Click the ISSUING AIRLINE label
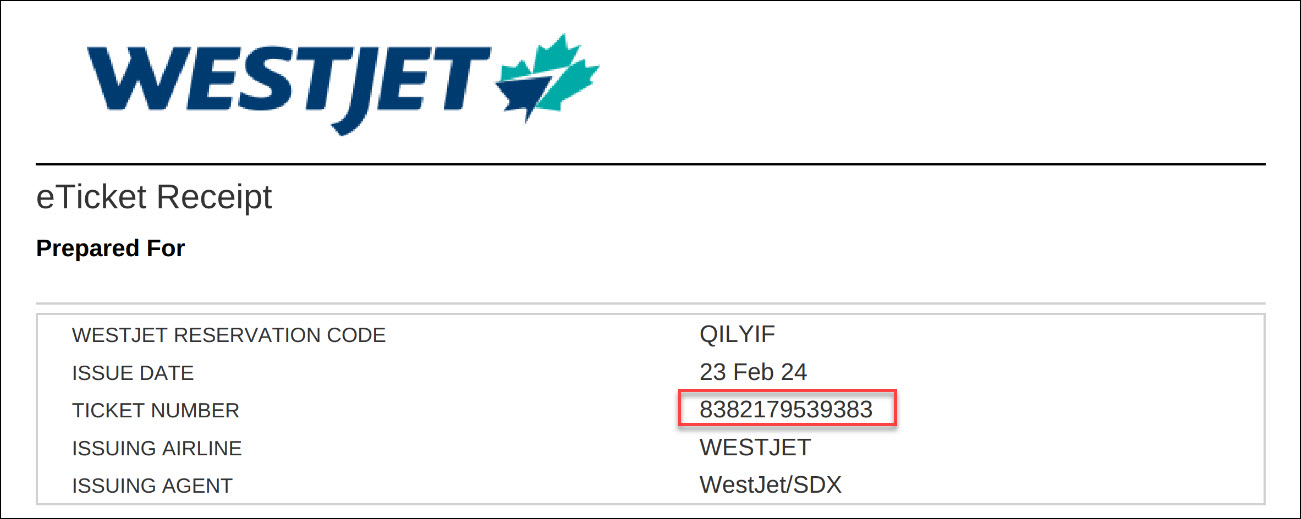The image size is (1301, 519). (157, 448)
